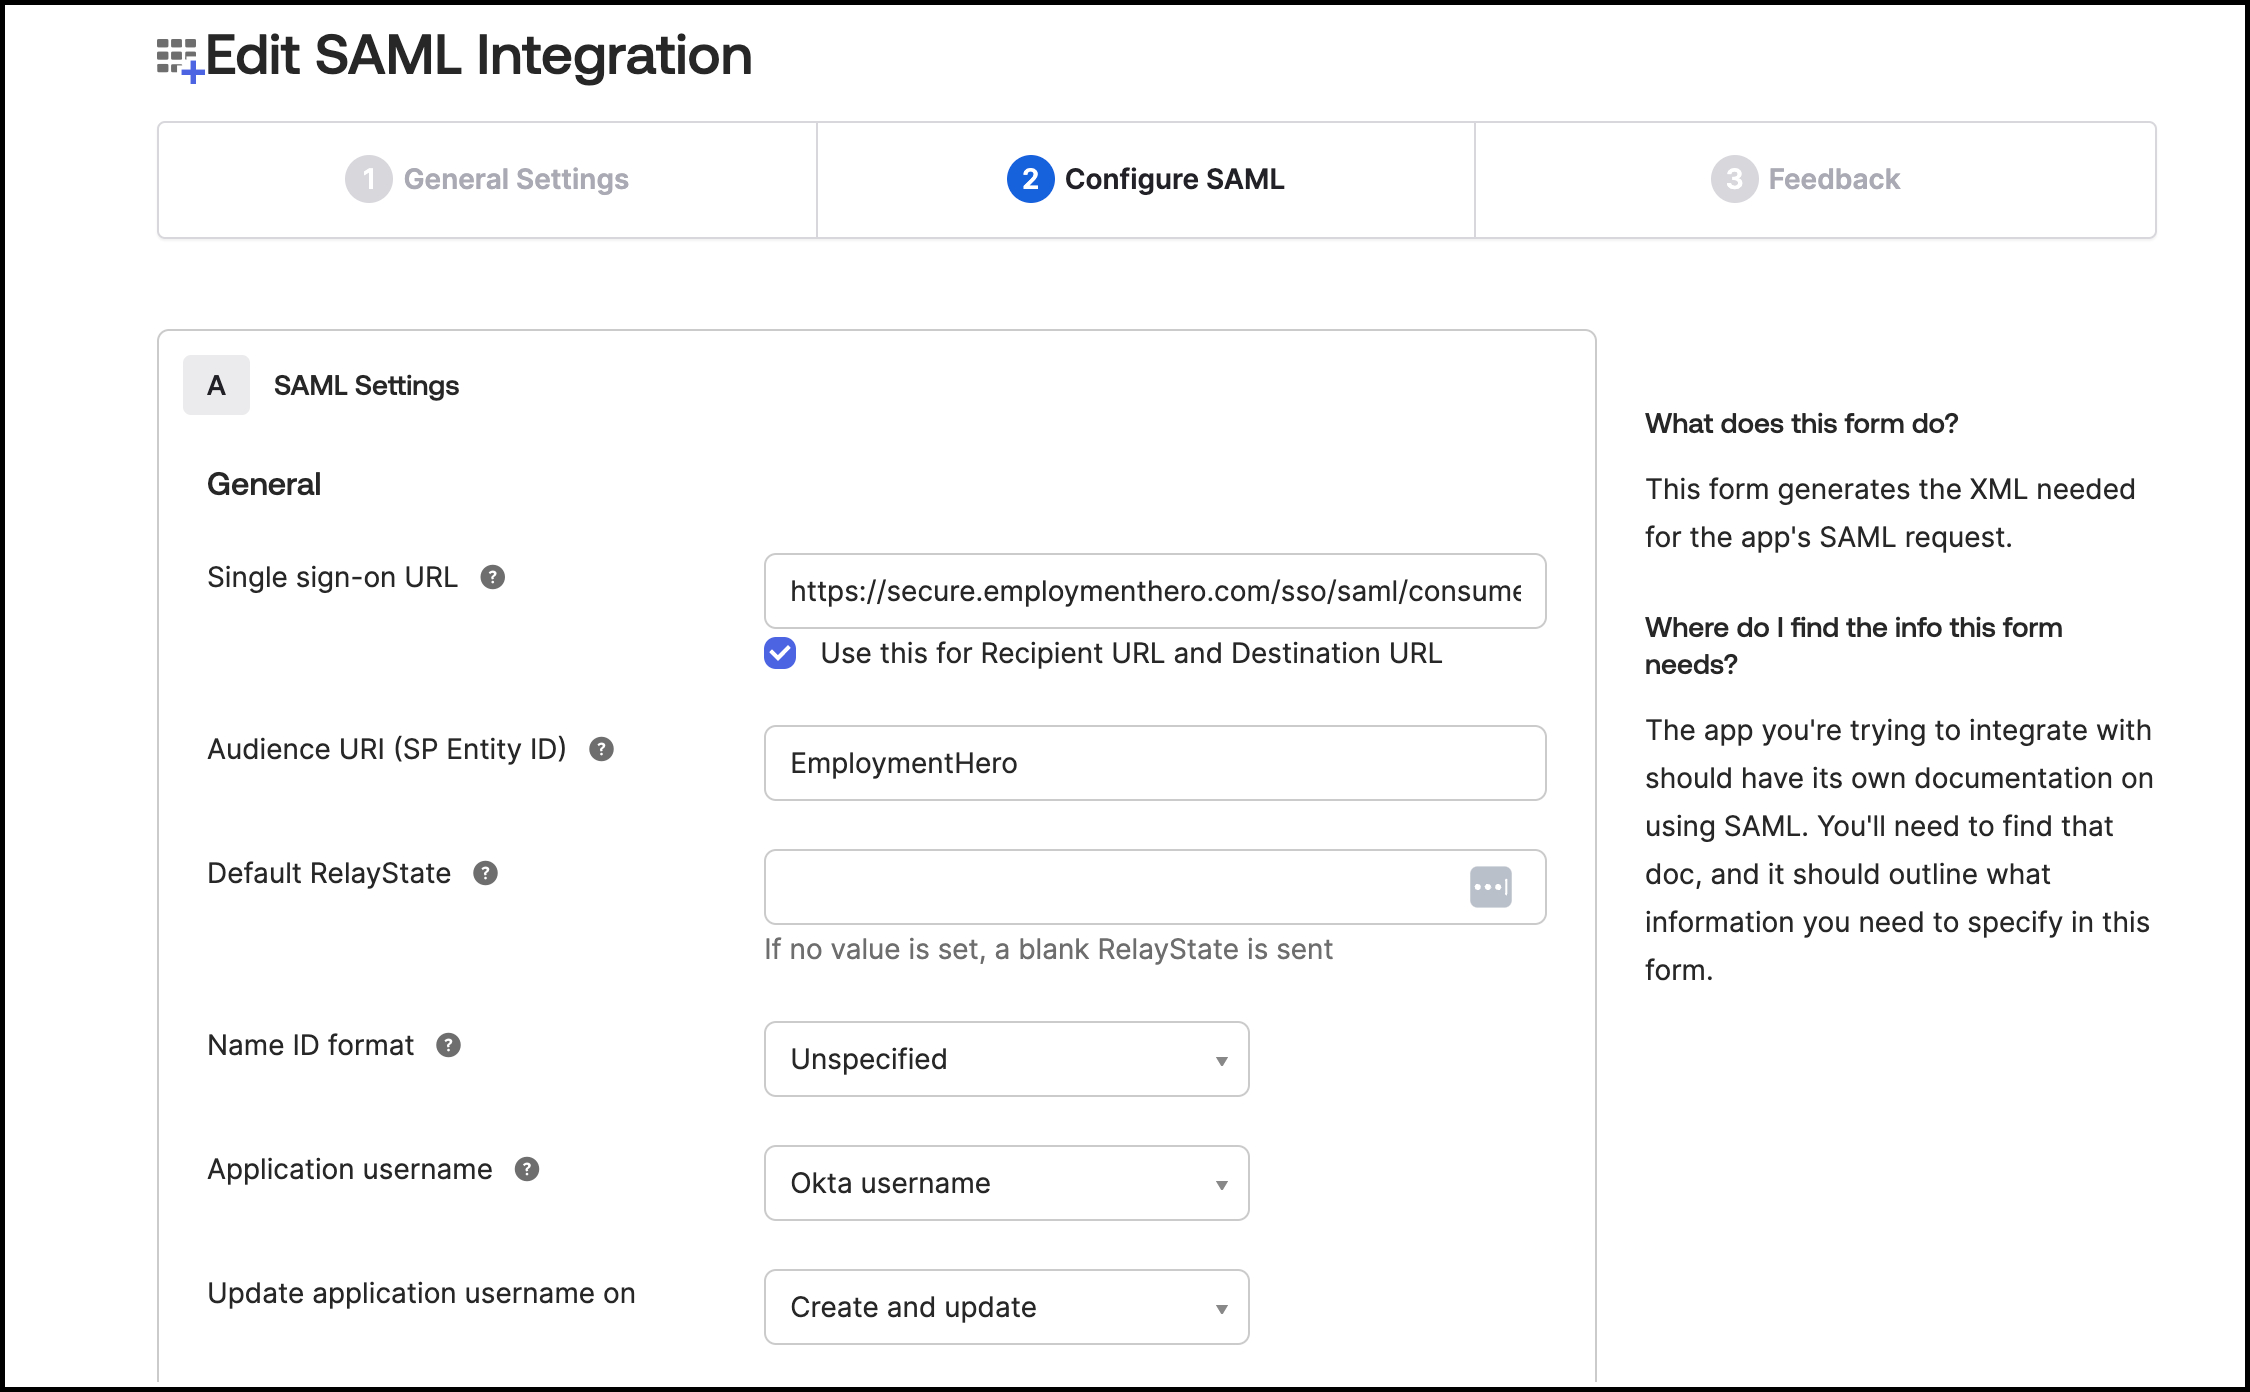
Task: Click the step 3 Feedback number circle
Action: [1733, 179]
